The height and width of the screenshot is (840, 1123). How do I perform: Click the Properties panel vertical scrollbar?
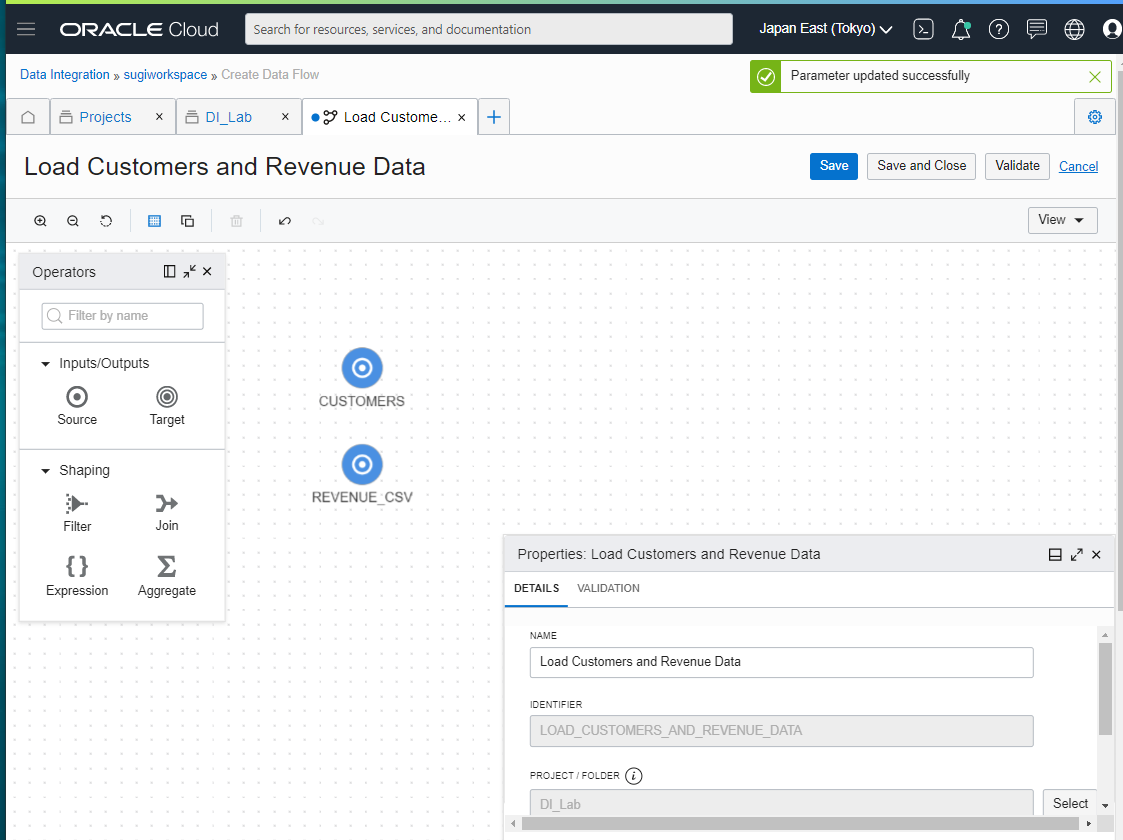click(x=1105, y=689)
